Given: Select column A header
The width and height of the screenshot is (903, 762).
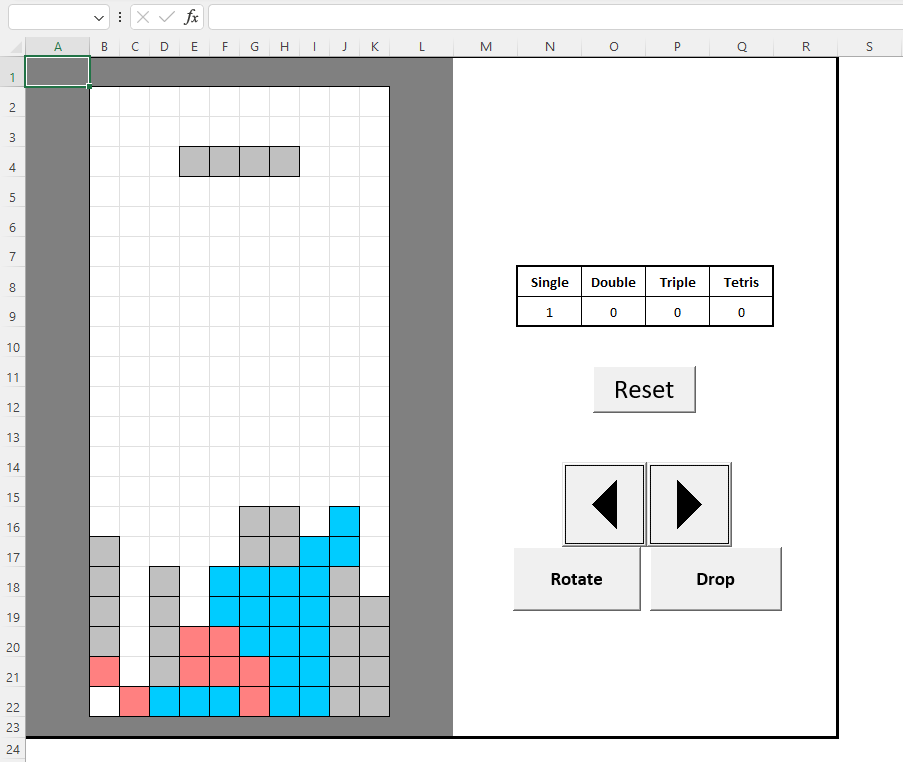Looking at the screenshot, I should click(x=58, y=47).
